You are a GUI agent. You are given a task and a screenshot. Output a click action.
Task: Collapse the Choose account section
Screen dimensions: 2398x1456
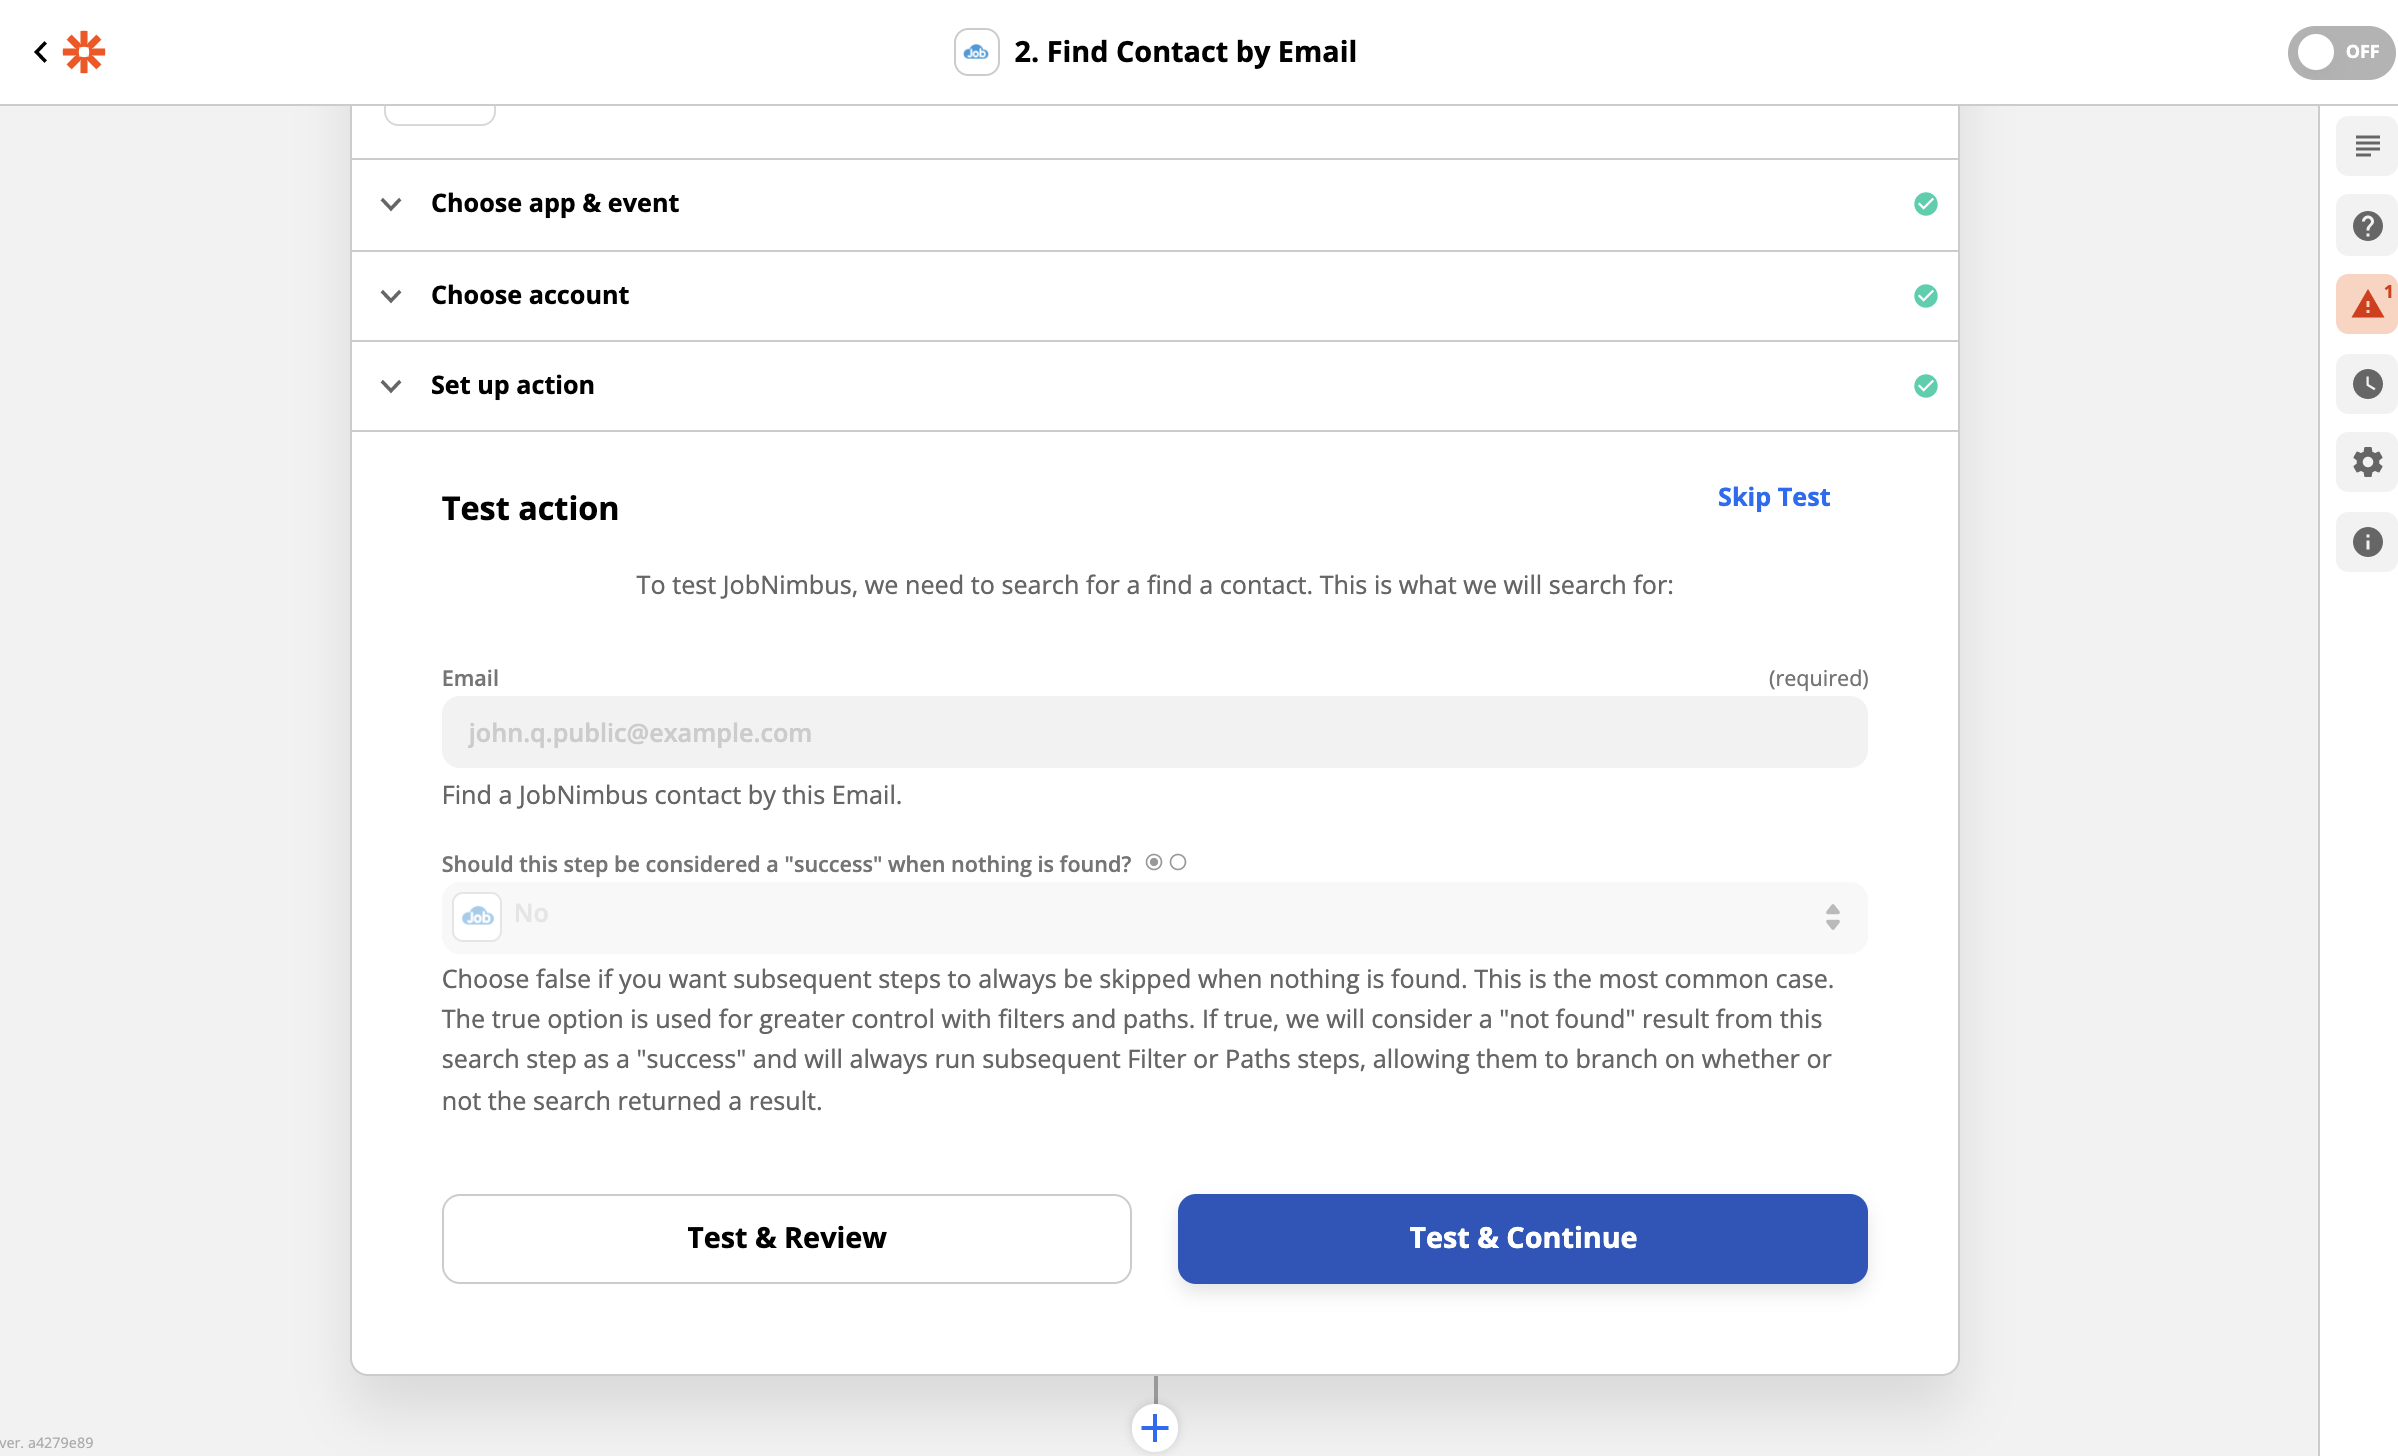391,296
